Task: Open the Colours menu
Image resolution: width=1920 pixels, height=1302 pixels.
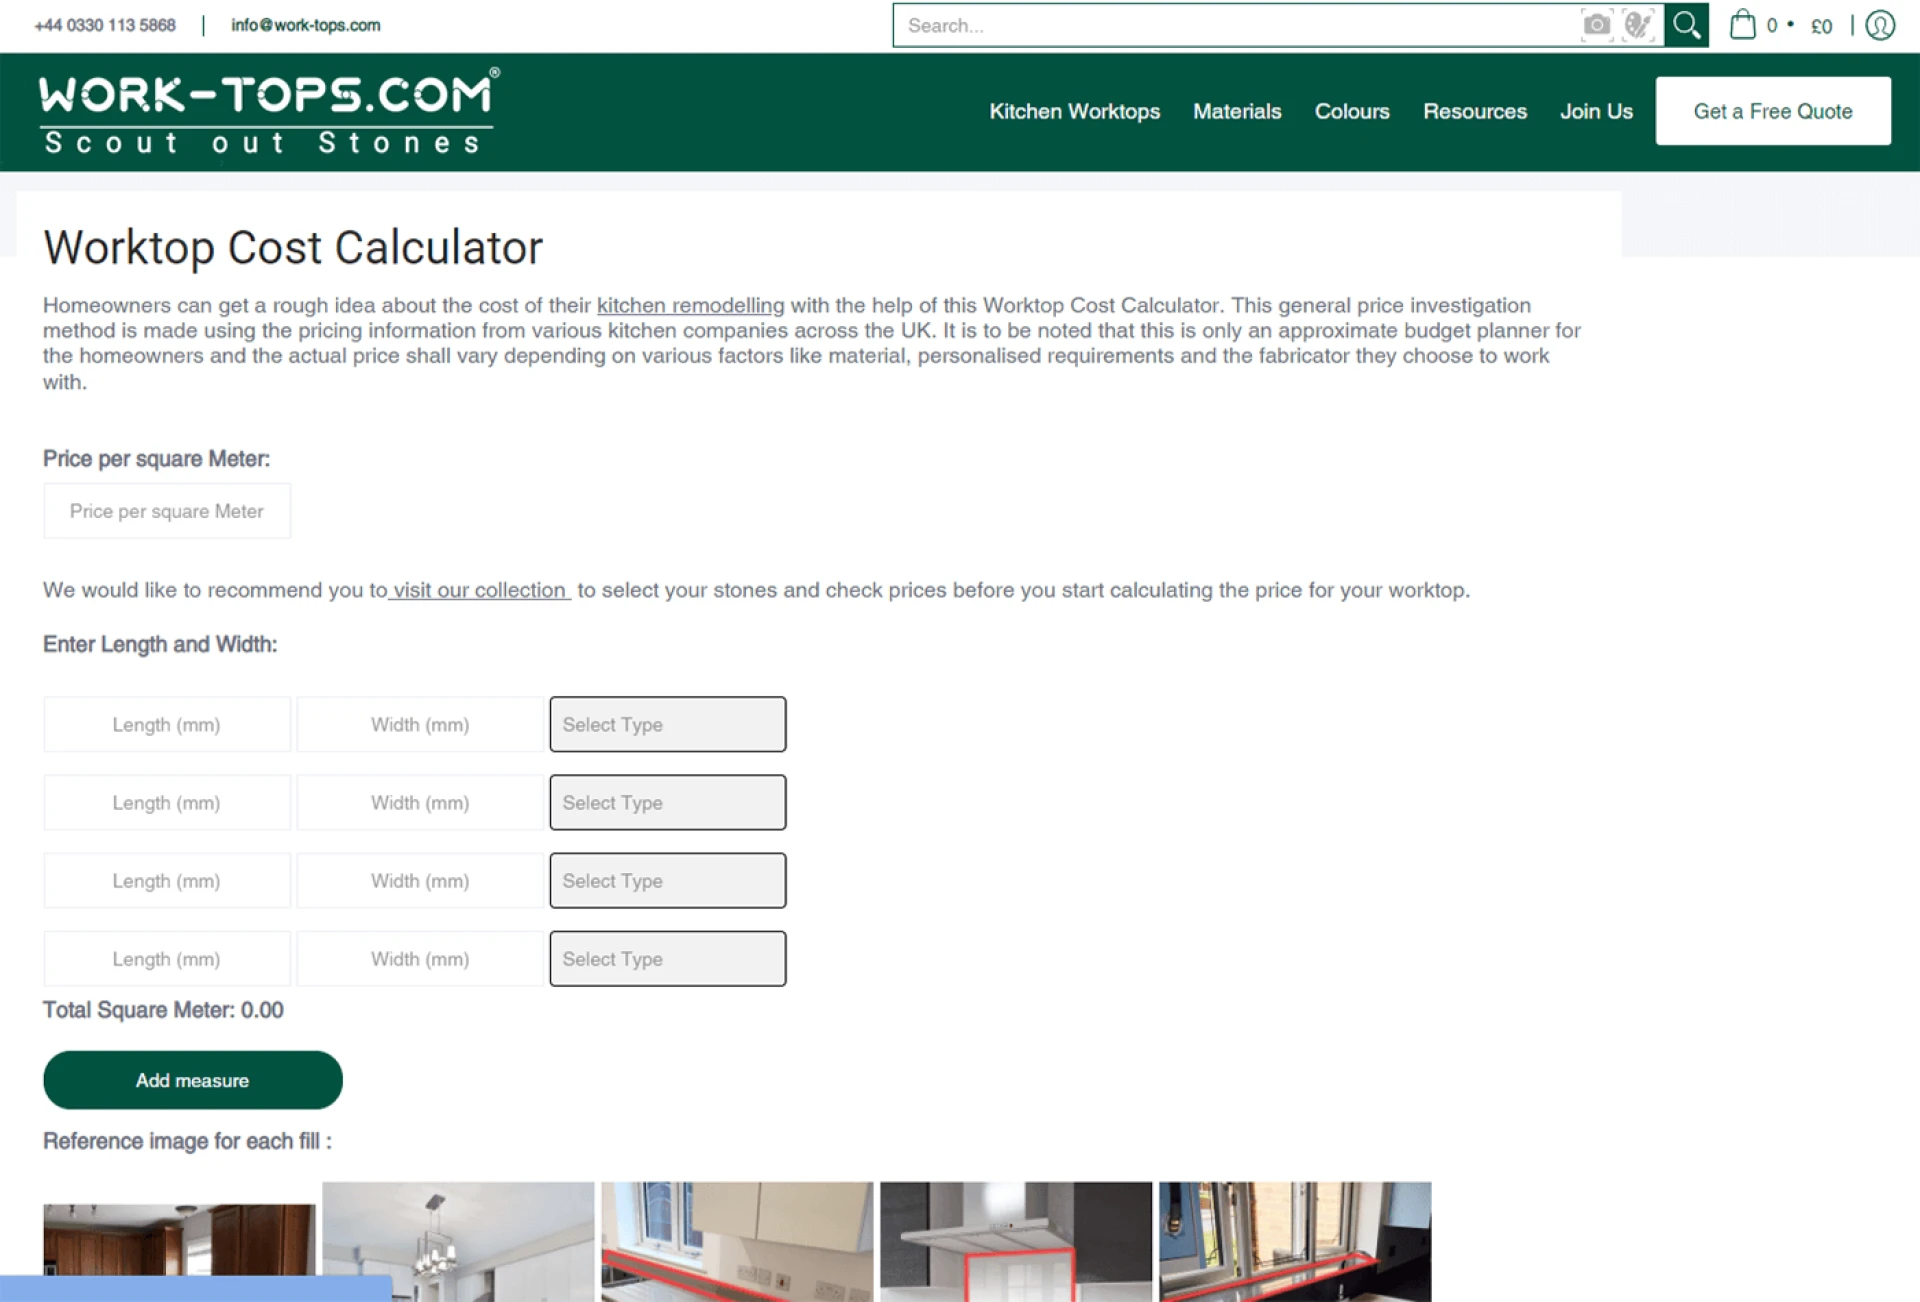Action: [1352, 111]
